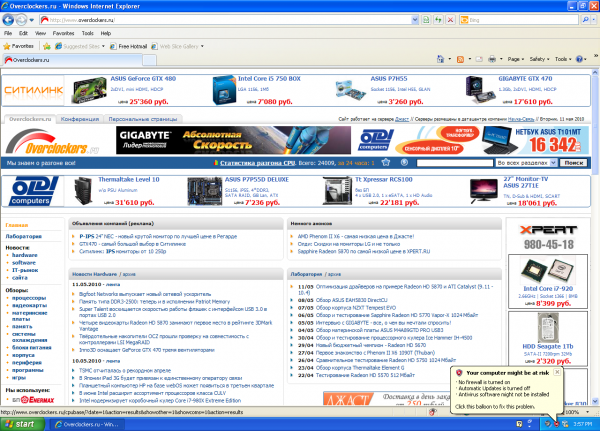Open the command bar Tools dropdown
This screenshot has width=600, height=431.
click(x=563, y=59)
